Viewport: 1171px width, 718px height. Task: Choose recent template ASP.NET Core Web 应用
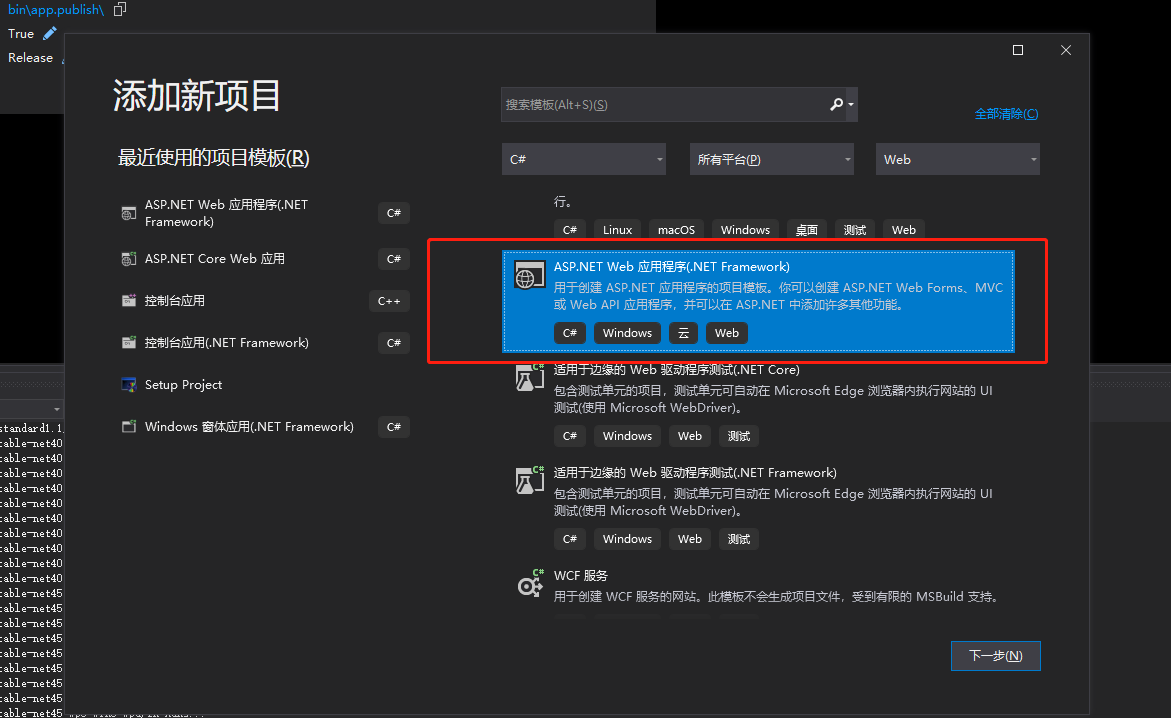[264, 259]
